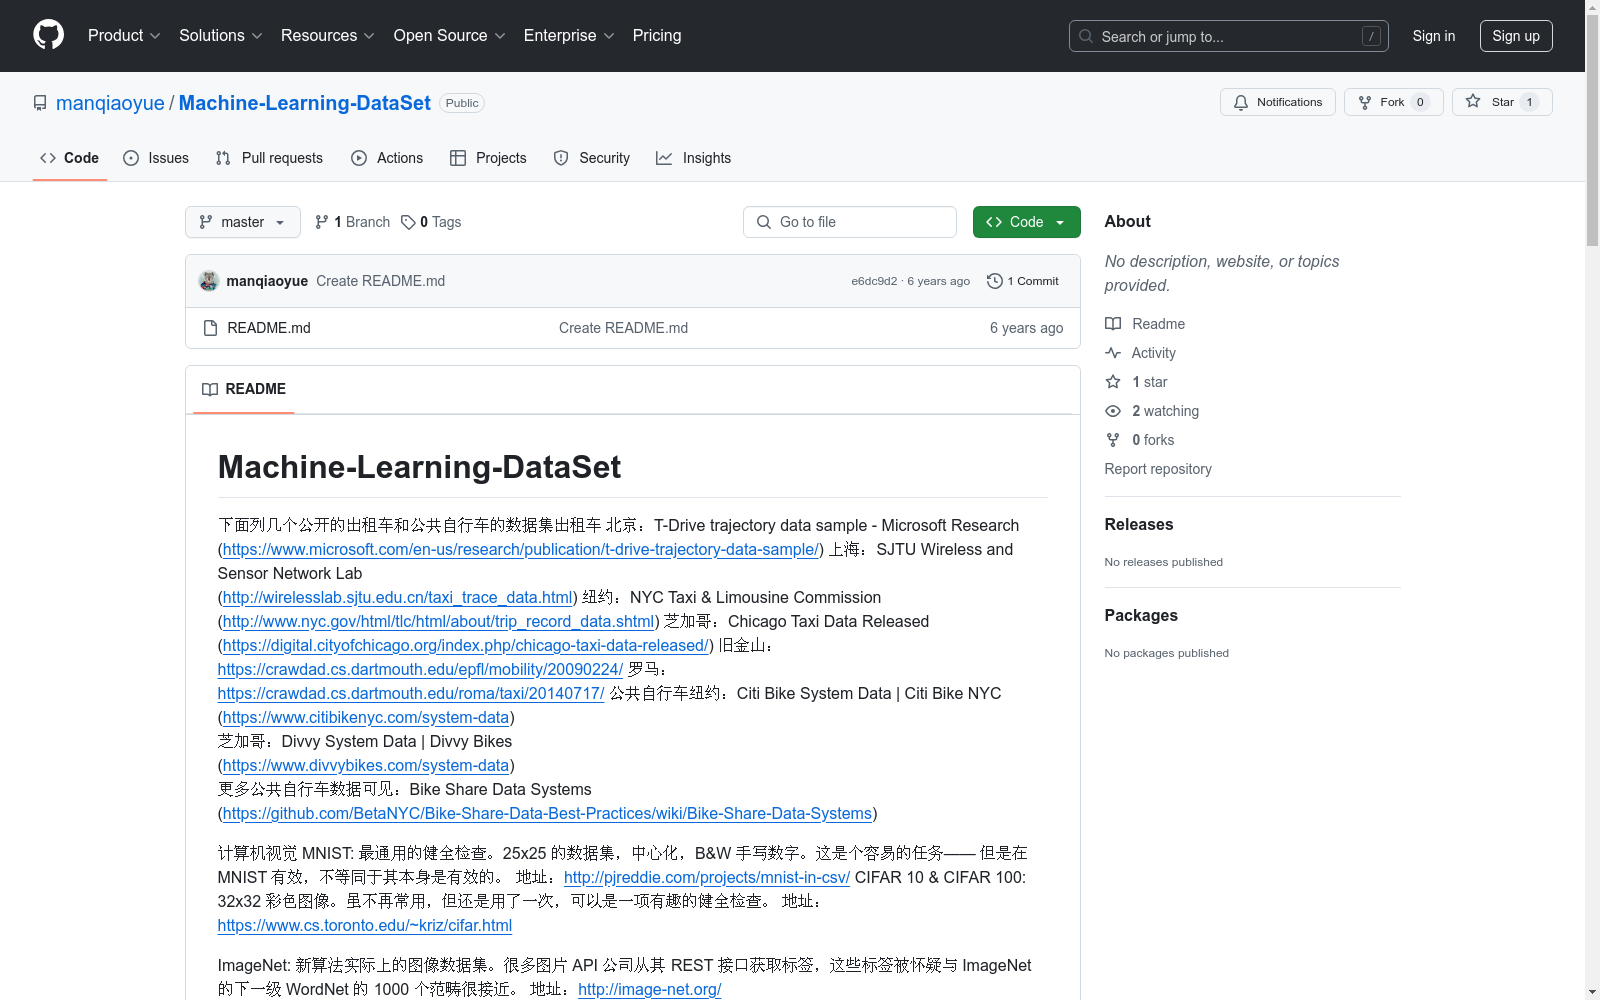This screenshot has width=1600, height=1000.
Task: View the 0 Tags list
Action: click(x=431, y=222)
